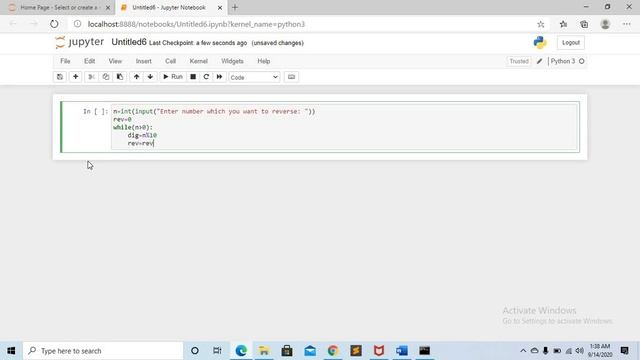Click the Type here to search box
Screen dimensions: 640x360
pos(103,351)
